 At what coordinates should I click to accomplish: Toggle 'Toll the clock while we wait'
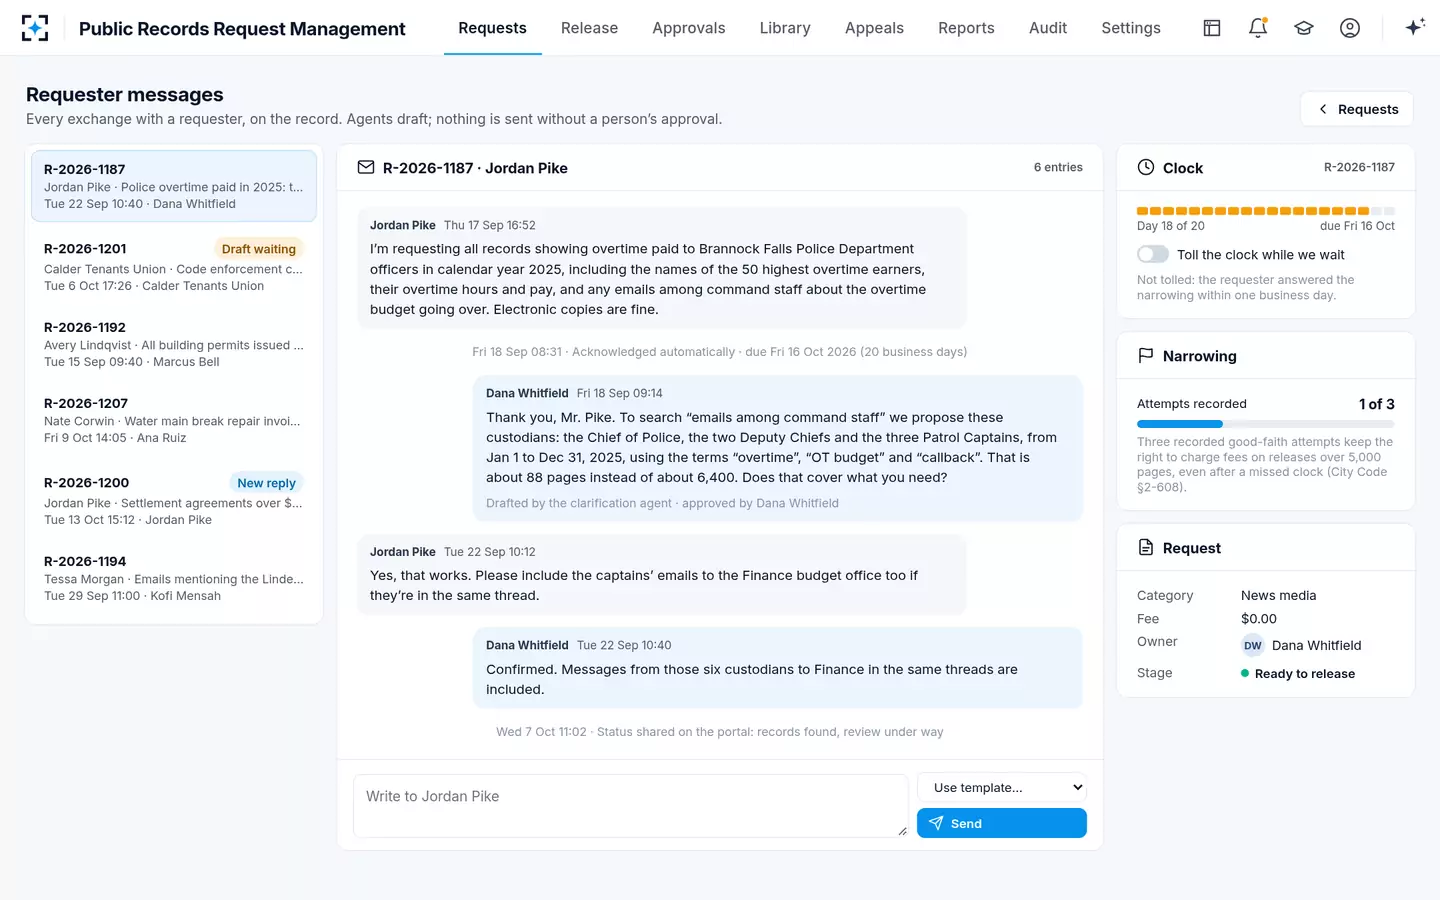[1153, 255]
